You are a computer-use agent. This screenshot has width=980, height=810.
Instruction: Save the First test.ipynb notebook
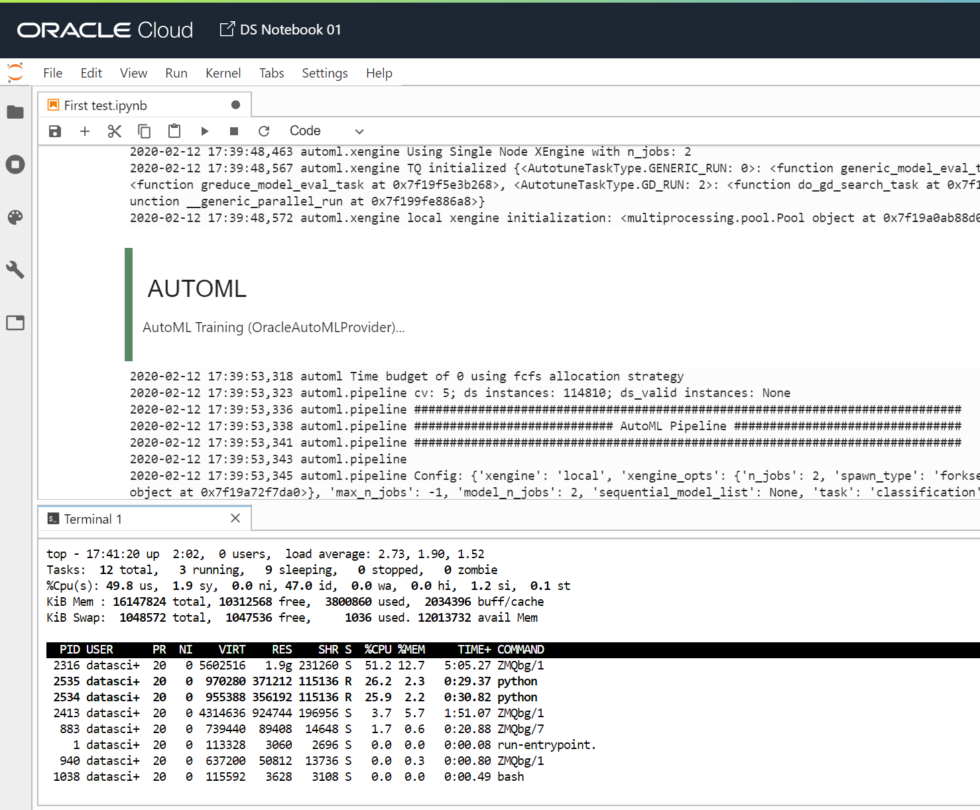click(54, 130)
